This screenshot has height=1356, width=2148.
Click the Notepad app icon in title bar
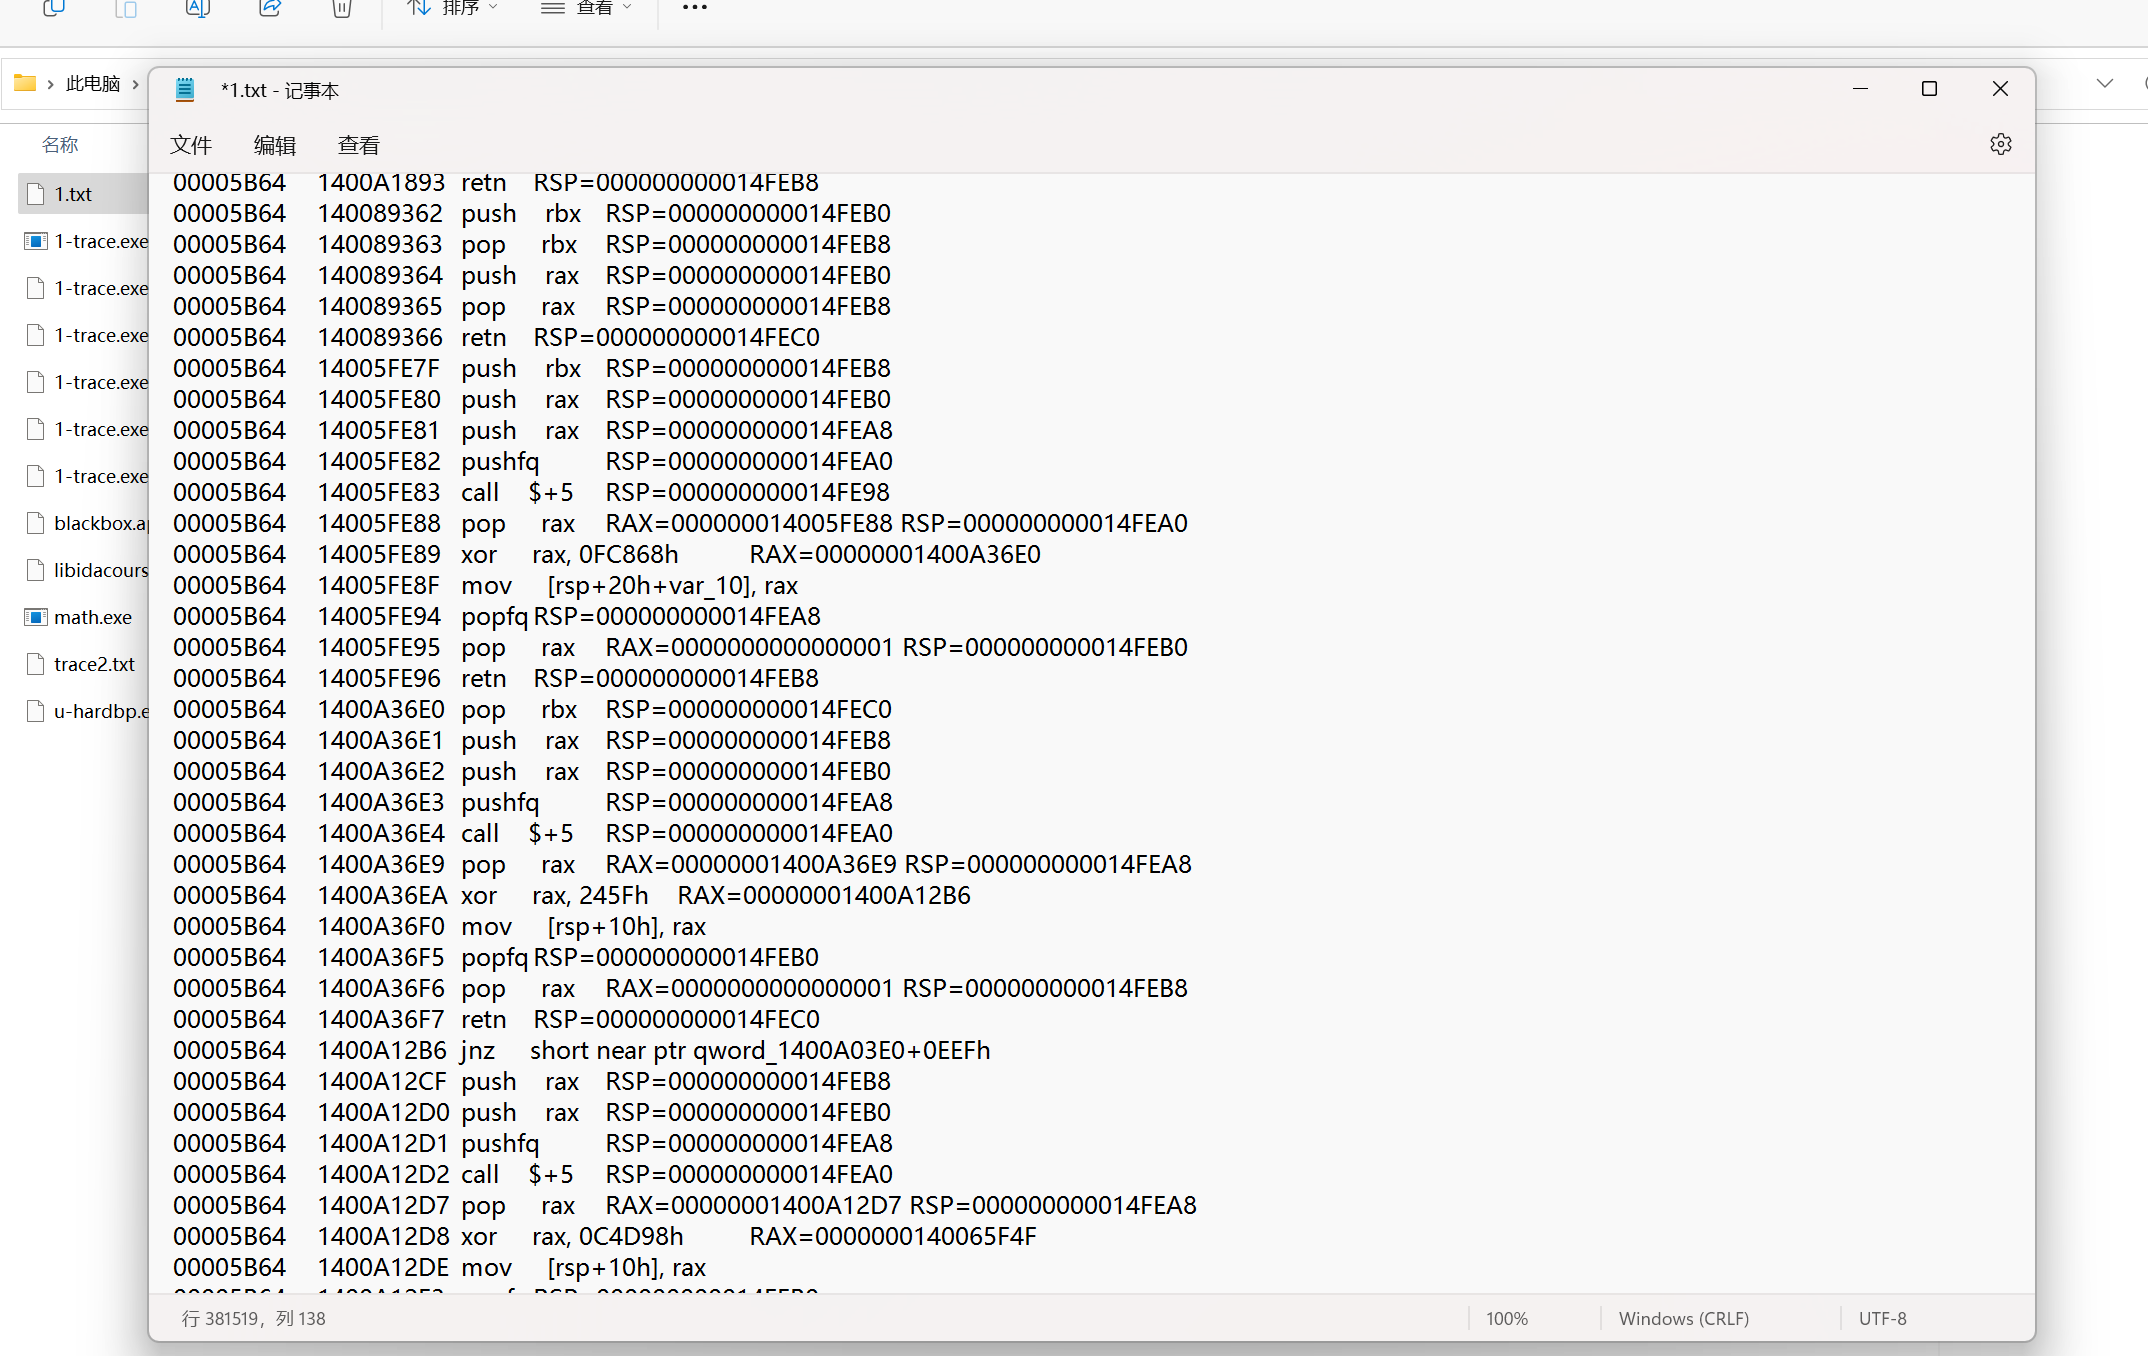[185, 90]
